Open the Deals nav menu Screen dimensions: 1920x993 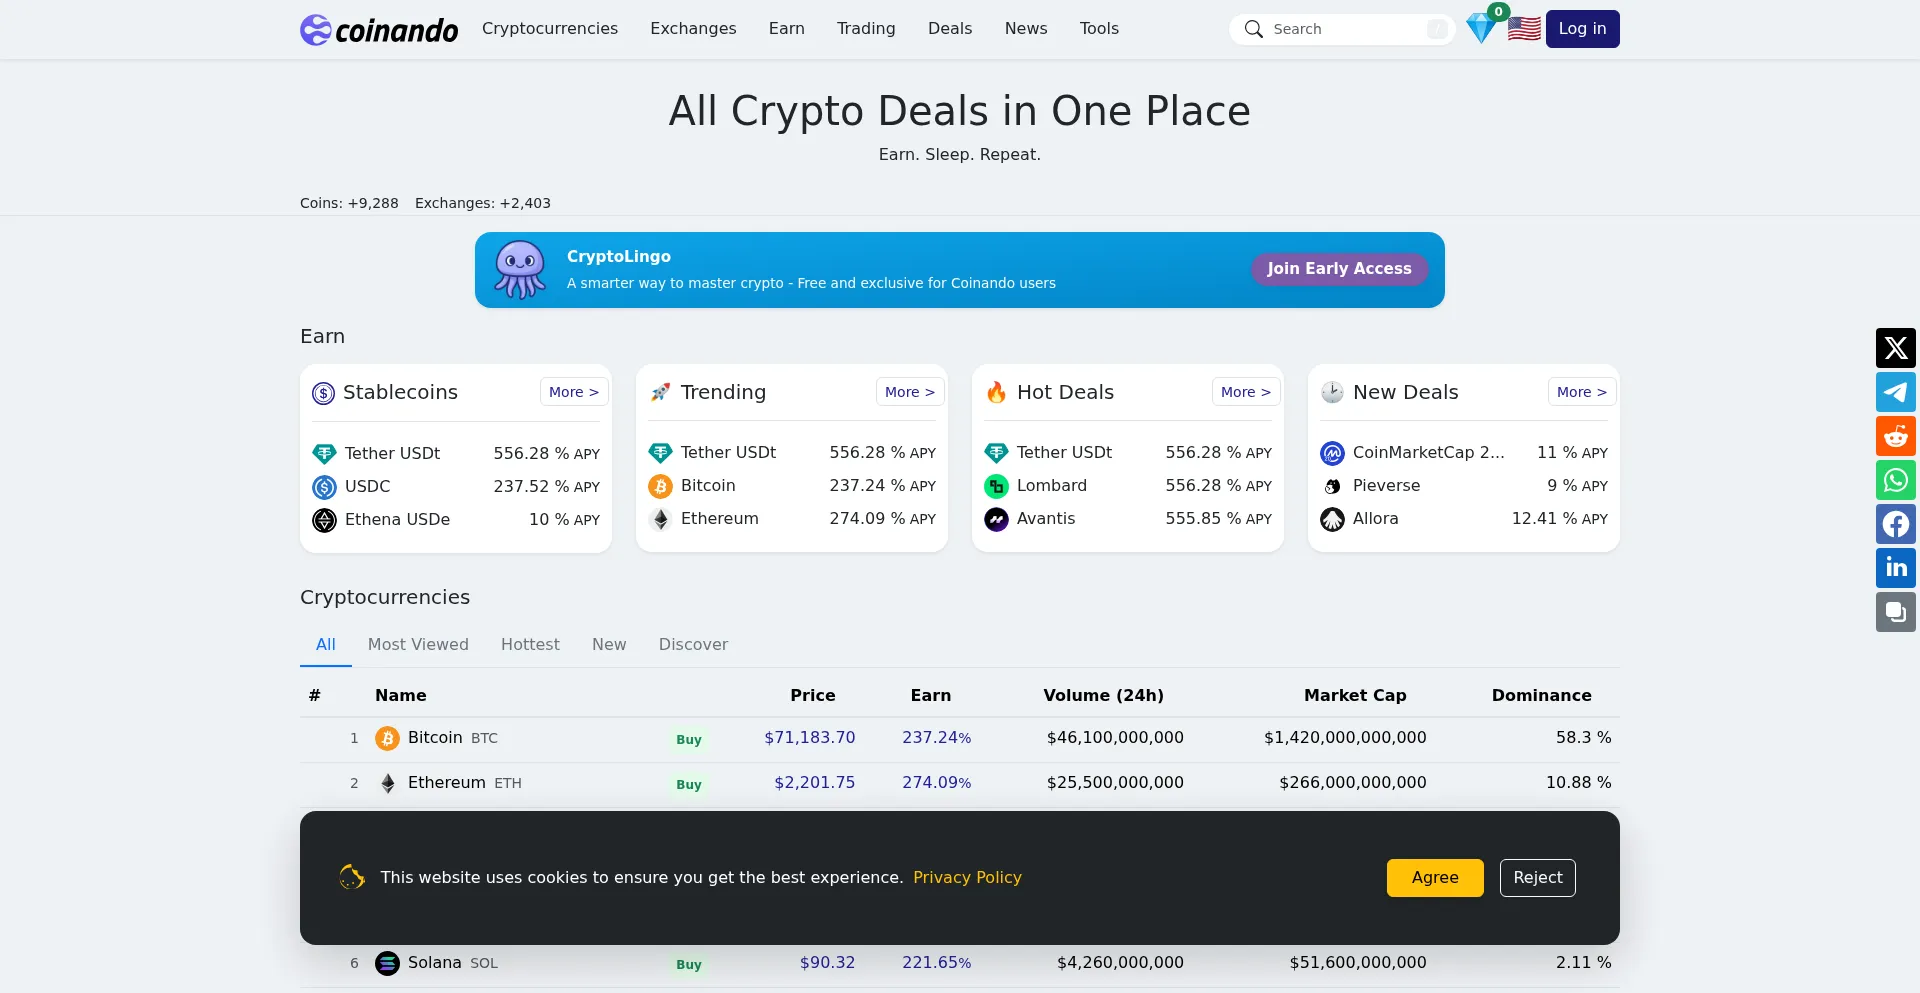(x=950, y=28)
